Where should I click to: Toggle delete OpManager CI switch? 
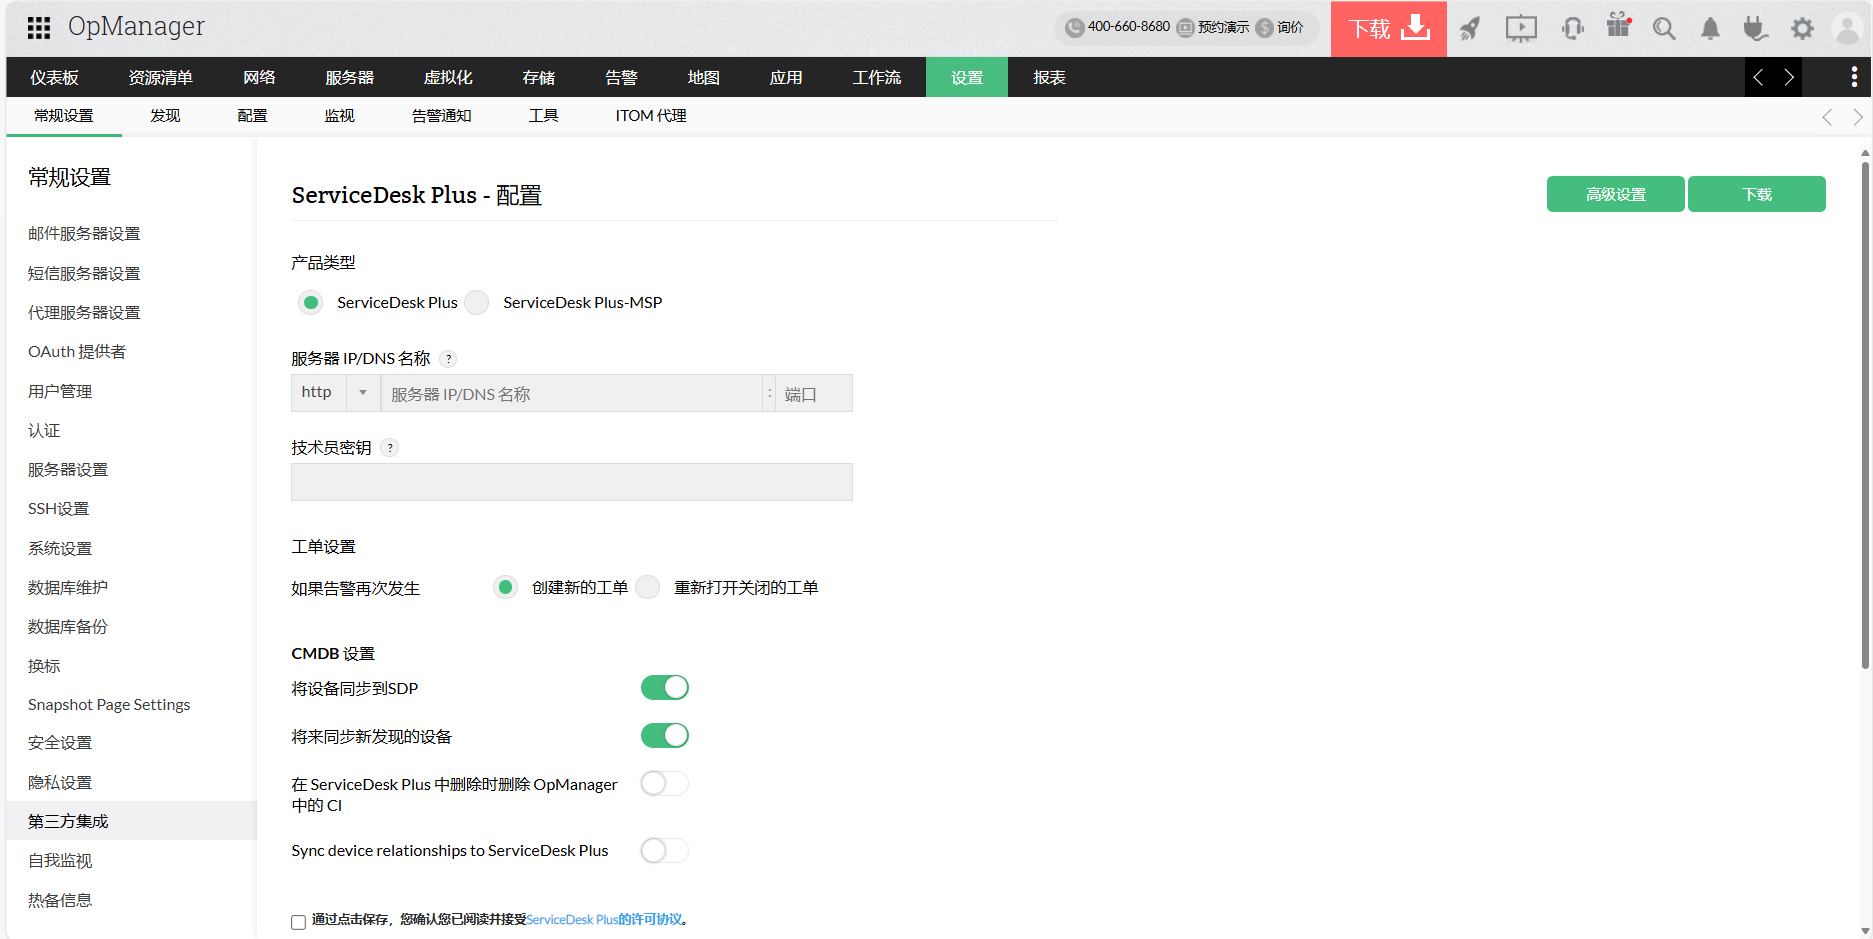[665, 783]
